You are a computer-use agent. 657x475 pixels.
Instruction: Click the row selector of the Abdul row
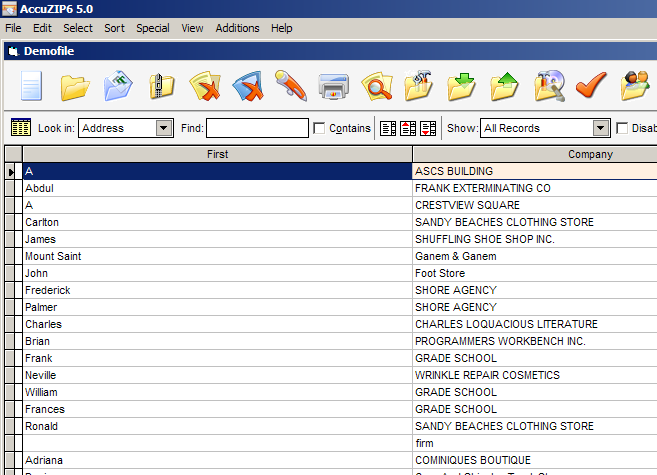click(10, 188)
